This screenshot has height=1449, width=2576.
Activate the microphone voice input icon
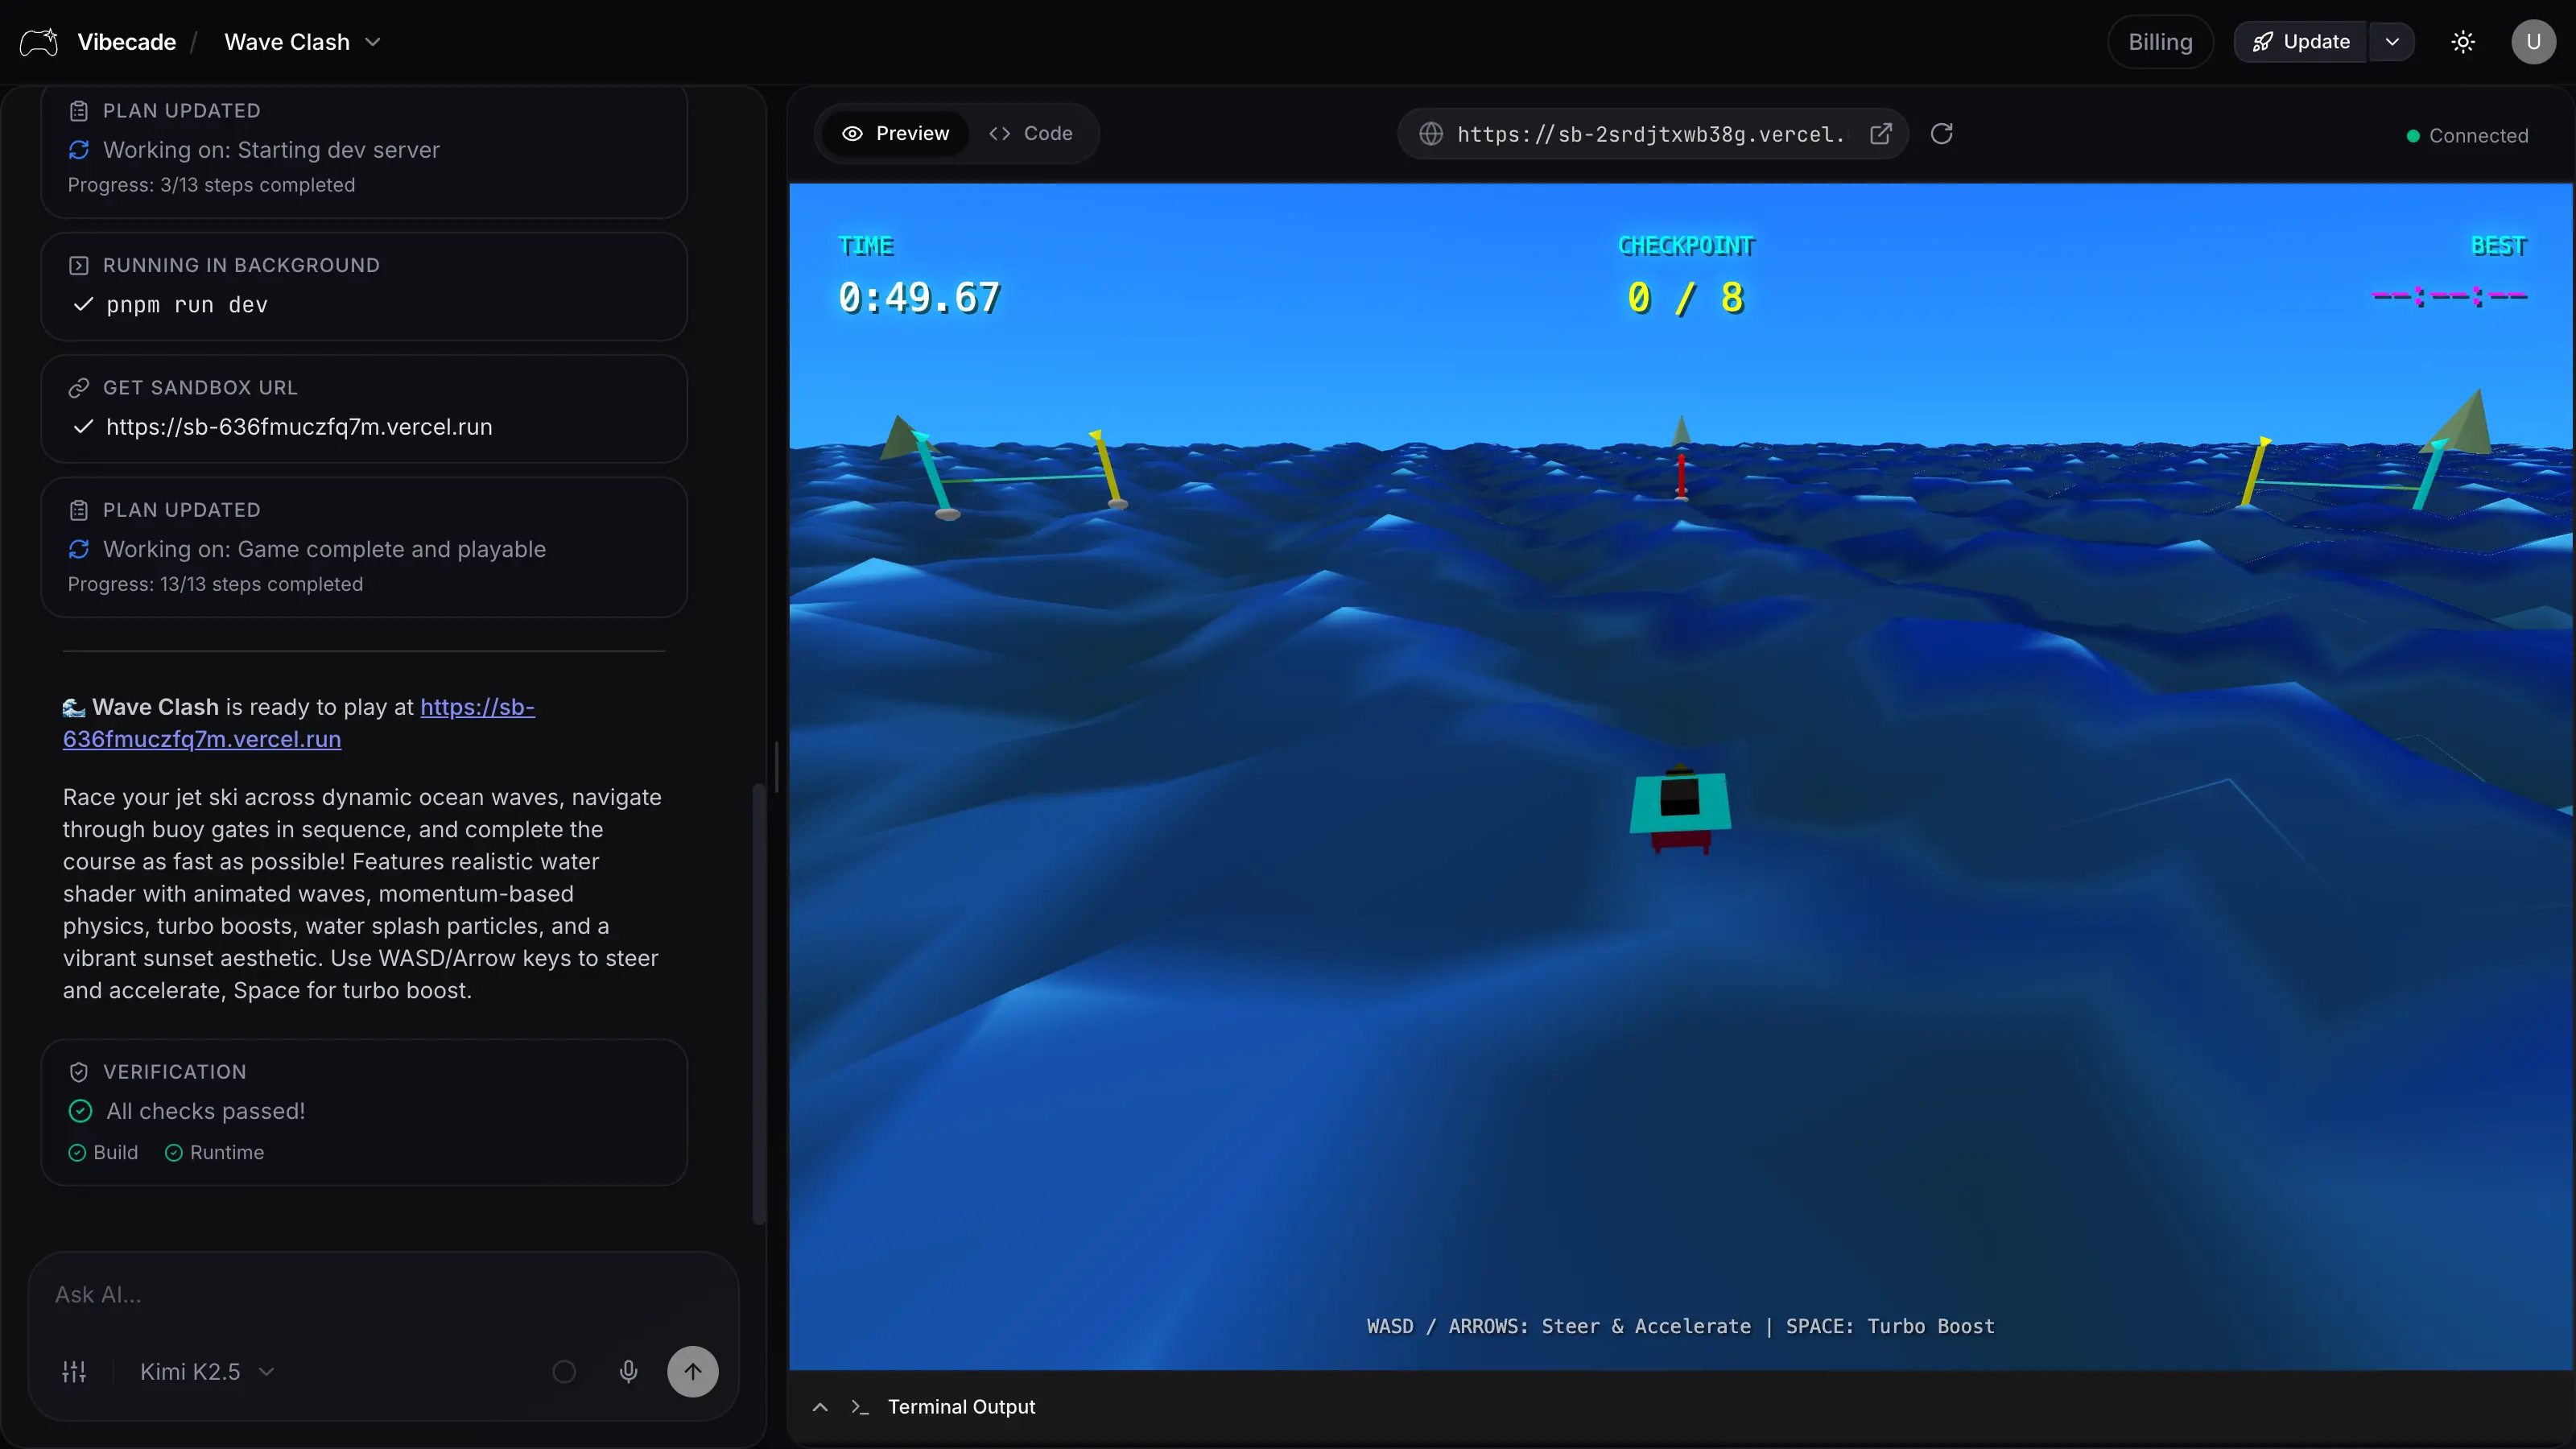(629, 1371)
